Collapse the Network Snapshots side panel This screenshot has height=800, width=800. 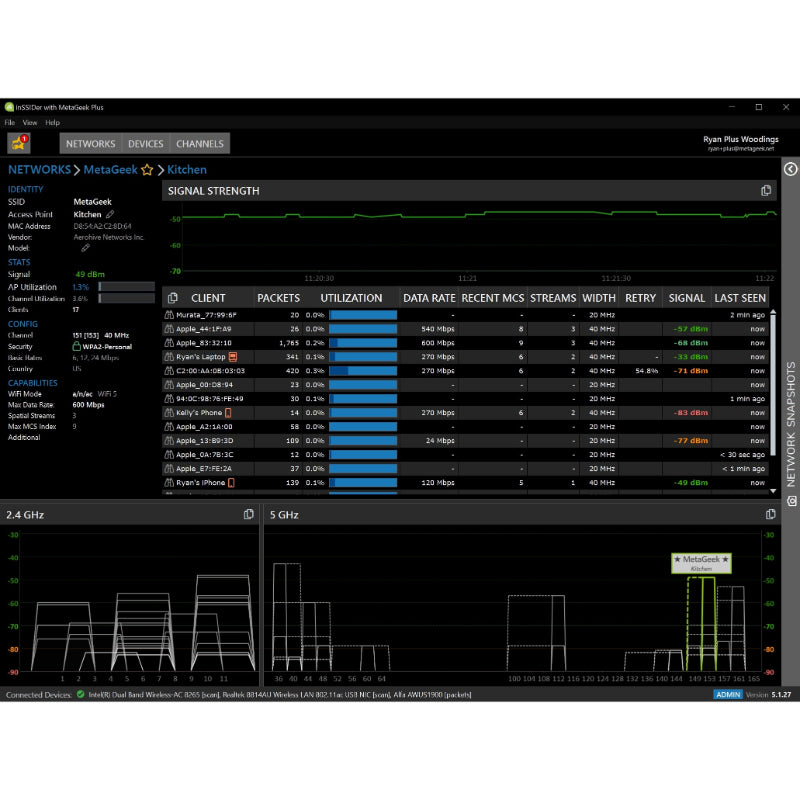tap(790, 169)
